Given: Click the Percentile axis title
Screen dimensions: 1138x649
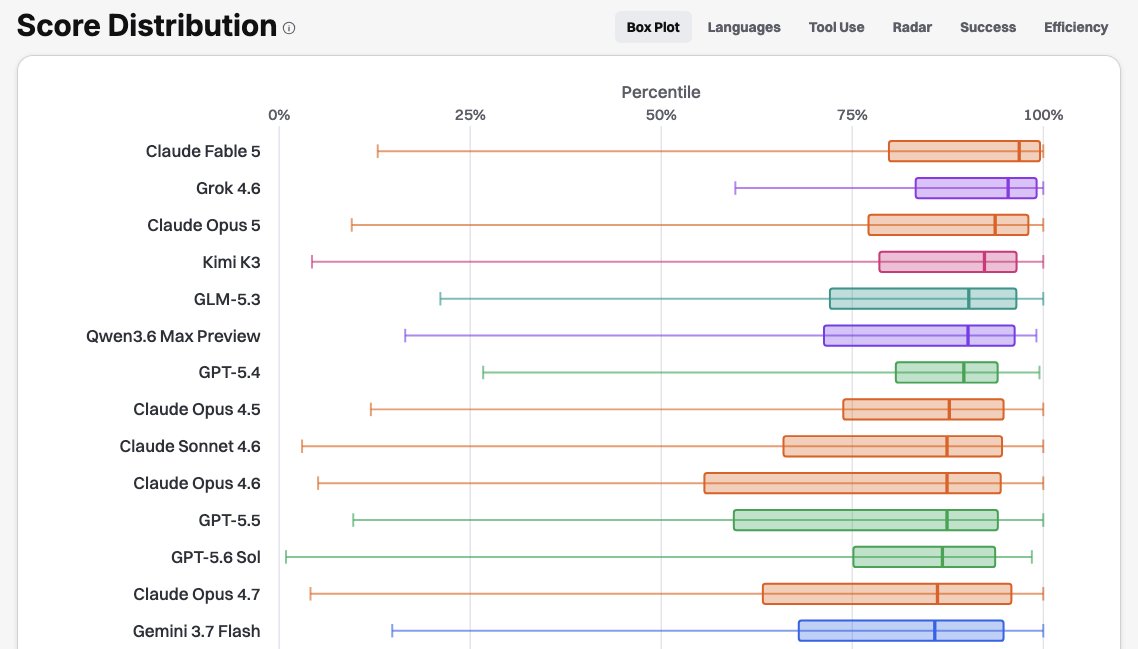Looking at the screenshot, I should coord(660,92).
